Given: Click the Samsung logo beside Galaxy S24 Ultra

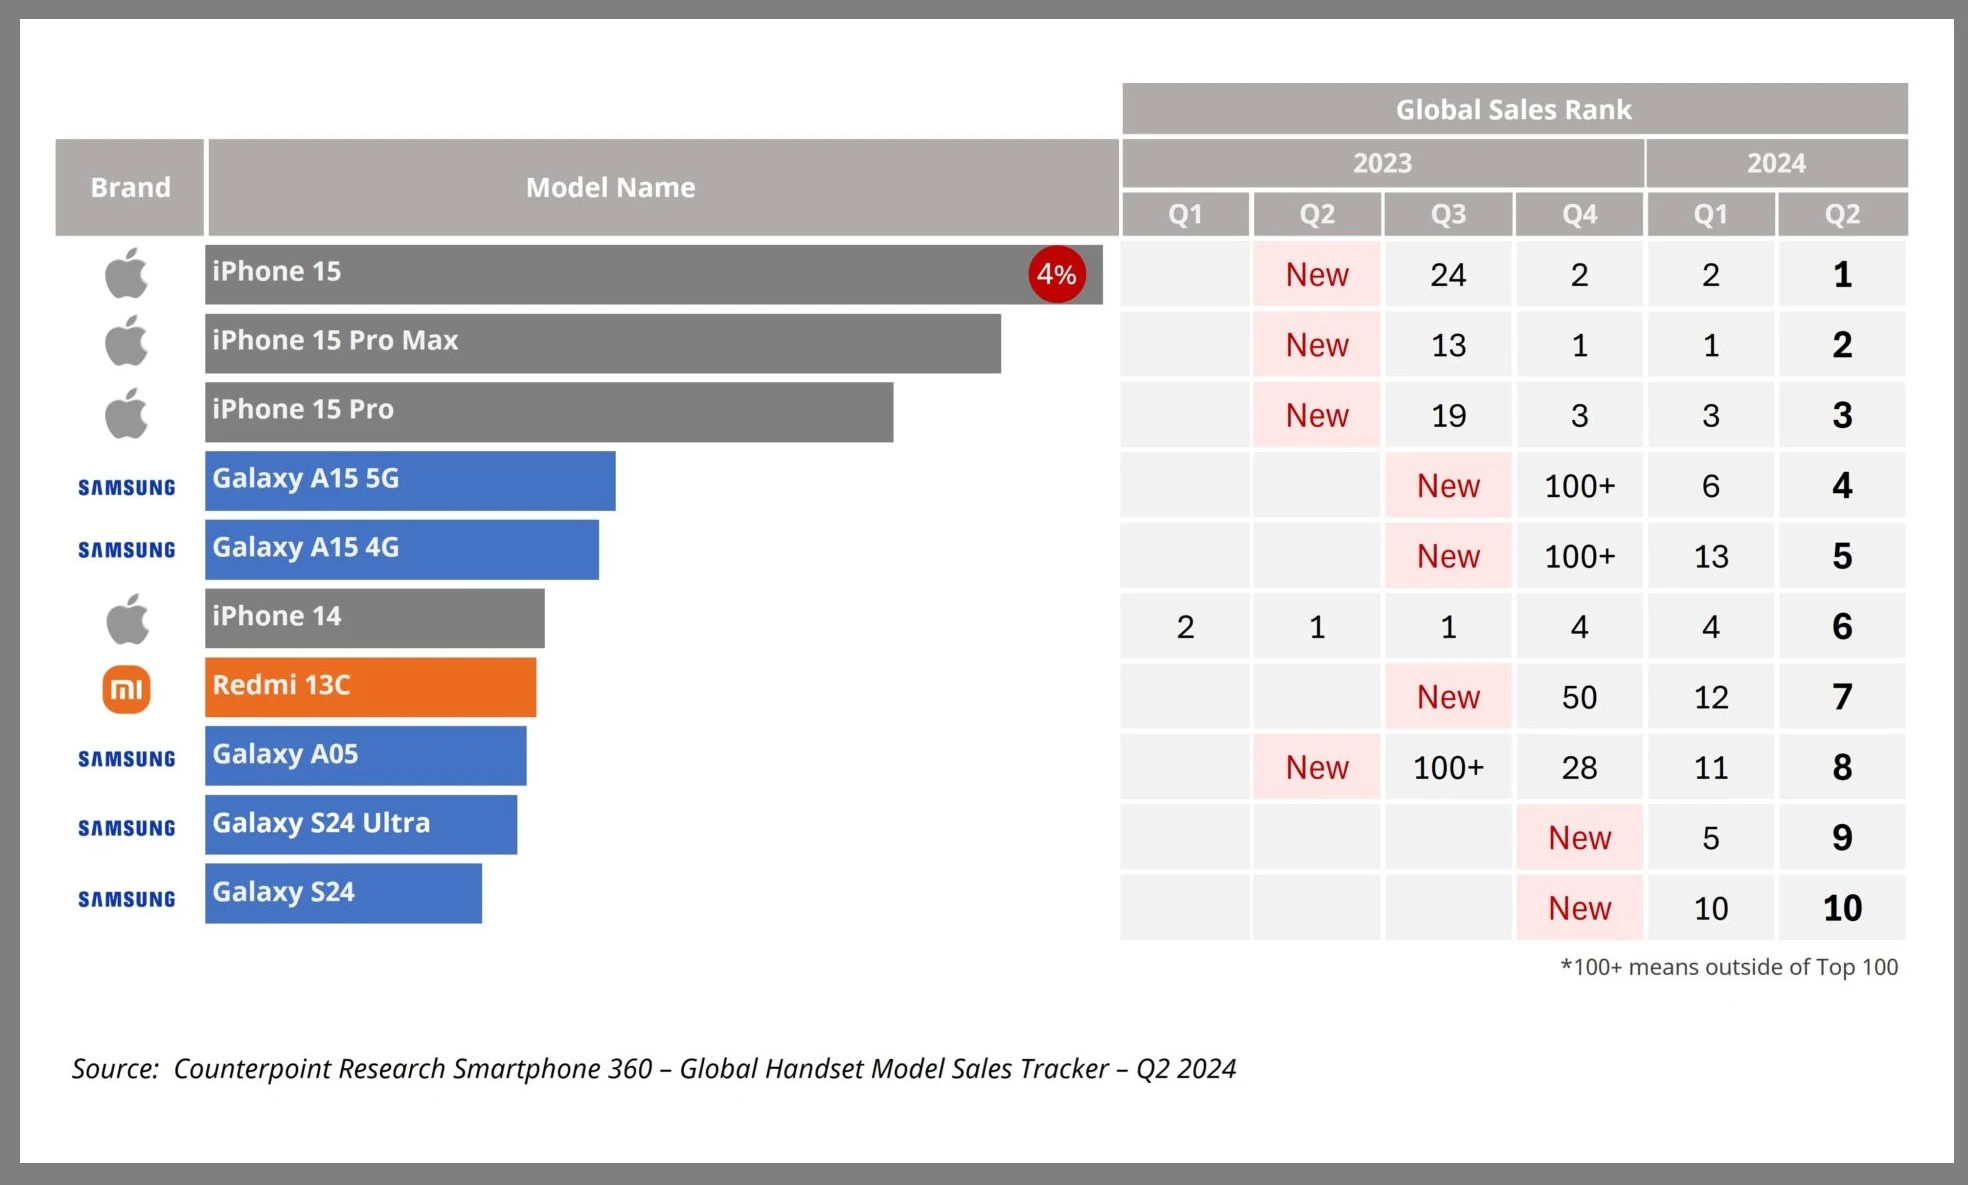Looking at the screenshot, I should point(126,827).
